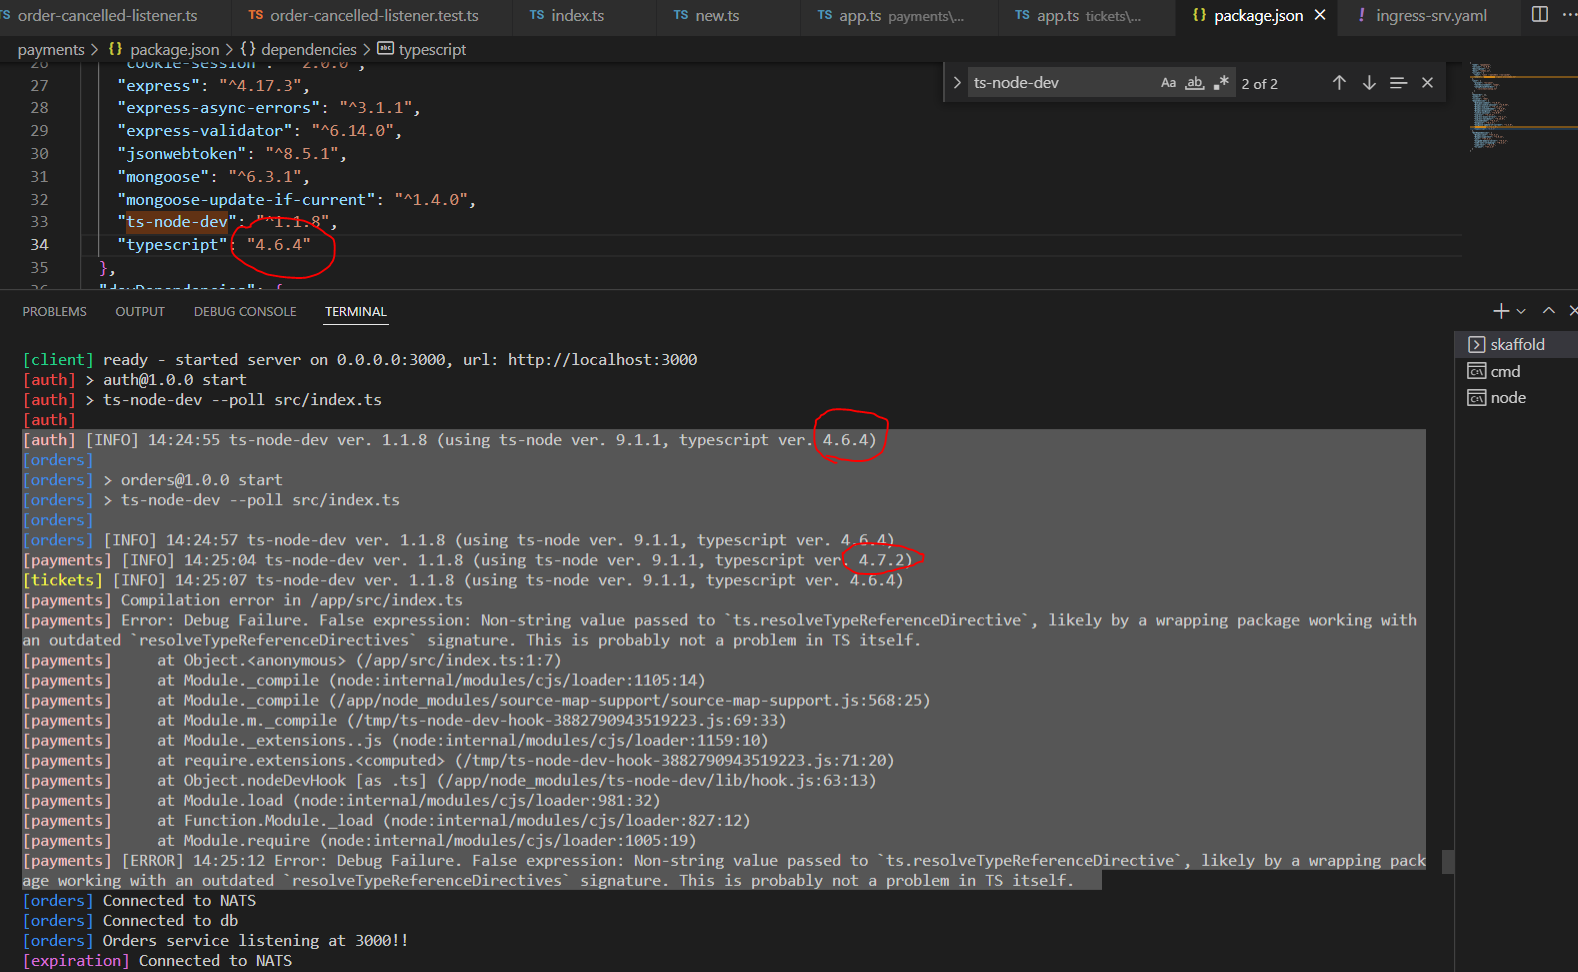The height and width of the screenshot is (972, 1578).
Task: Click line number 34 in gutter
Action: coord(39,245)
